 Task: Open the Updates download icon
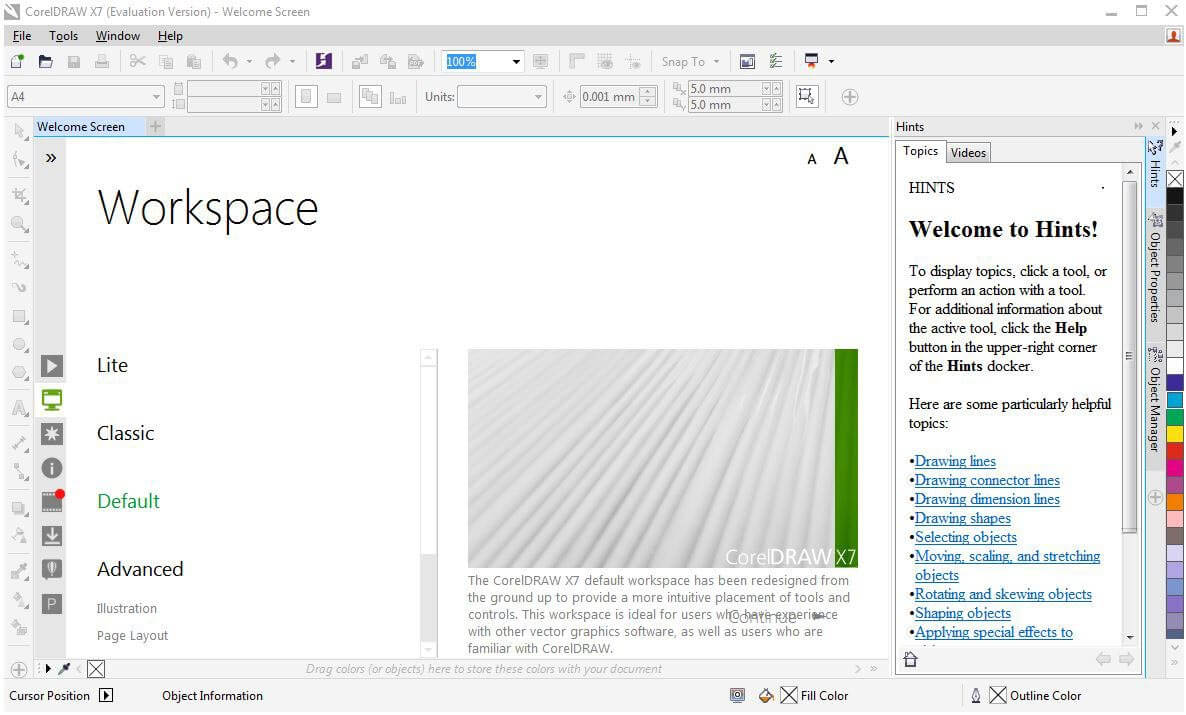tap(52, 535)
